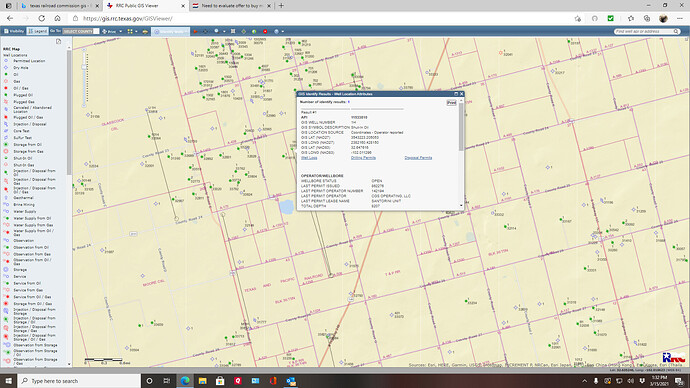Click the Identify Results popup scrollbar

click(x=461, y=128)
